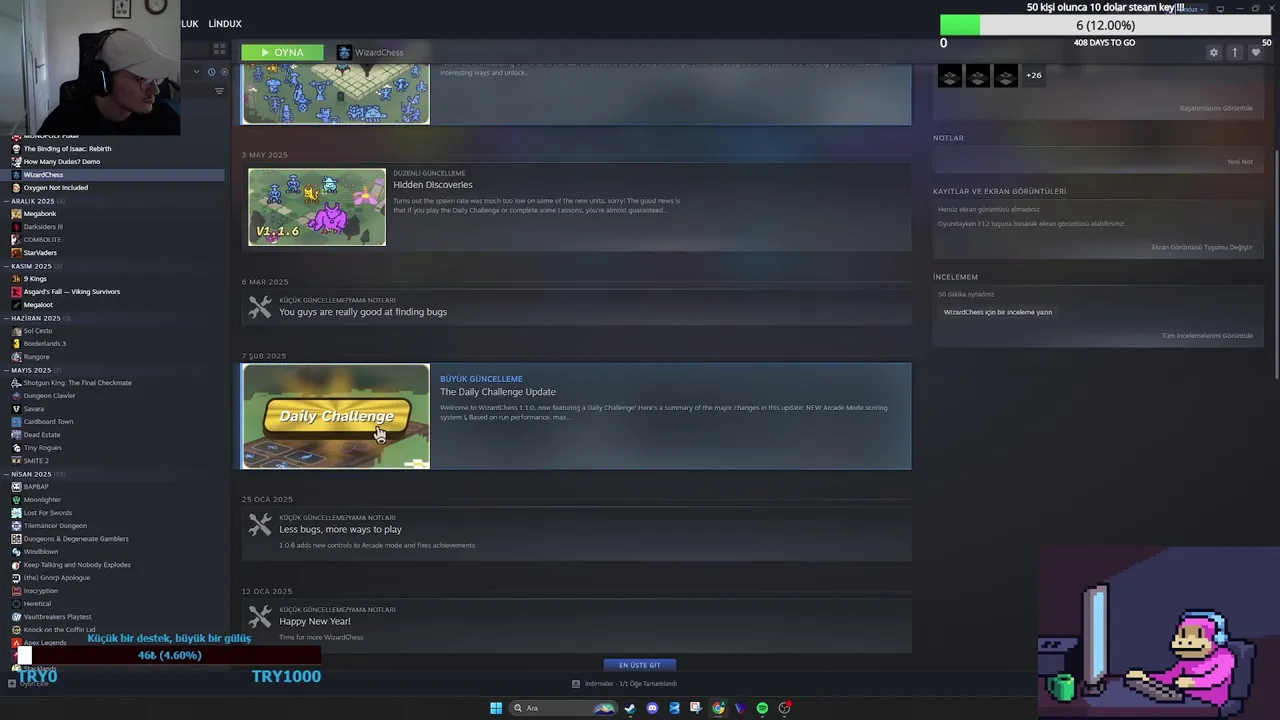Click the COMBOLITE game icon
This screenshot has width=1280, height=720.
pyautogui.click(x=16, y=240)
